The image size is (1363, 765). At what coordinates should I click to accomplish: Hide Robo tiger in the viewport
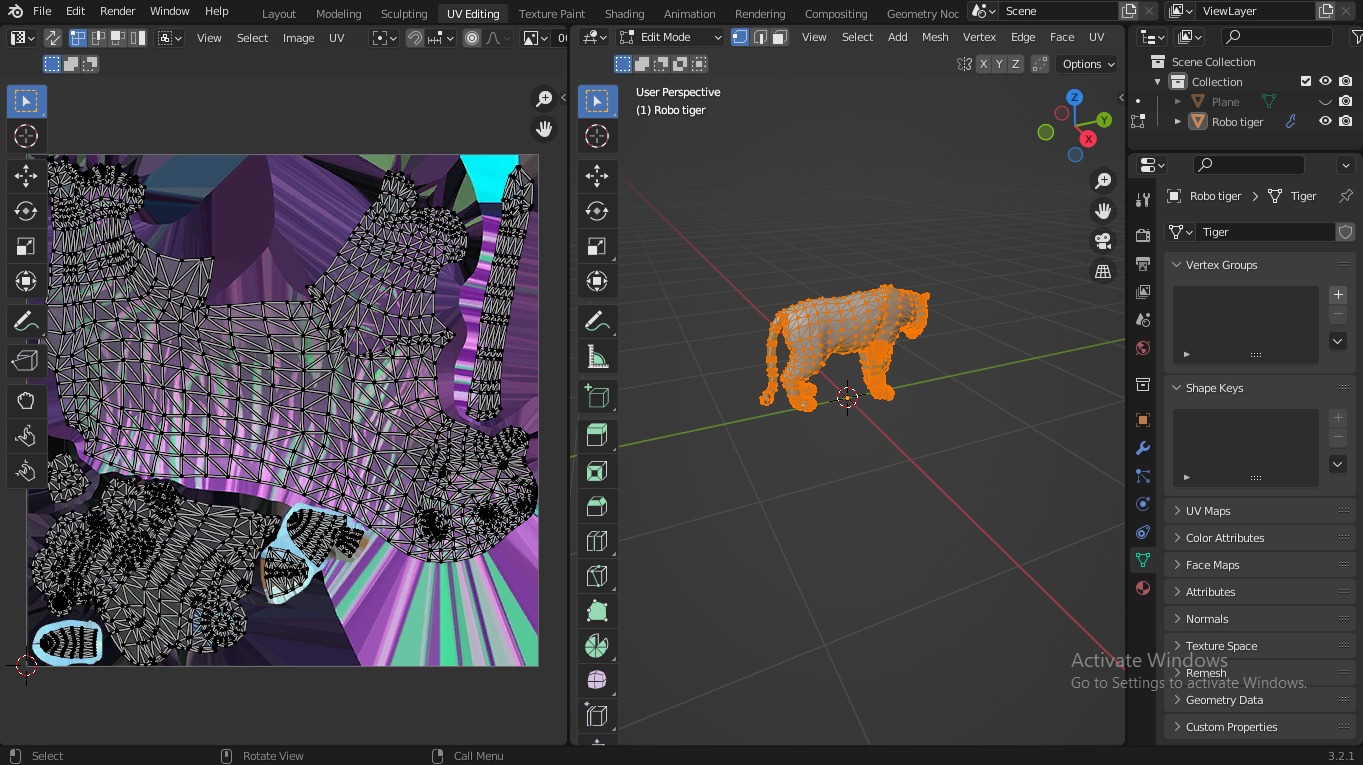(1325, 121)
